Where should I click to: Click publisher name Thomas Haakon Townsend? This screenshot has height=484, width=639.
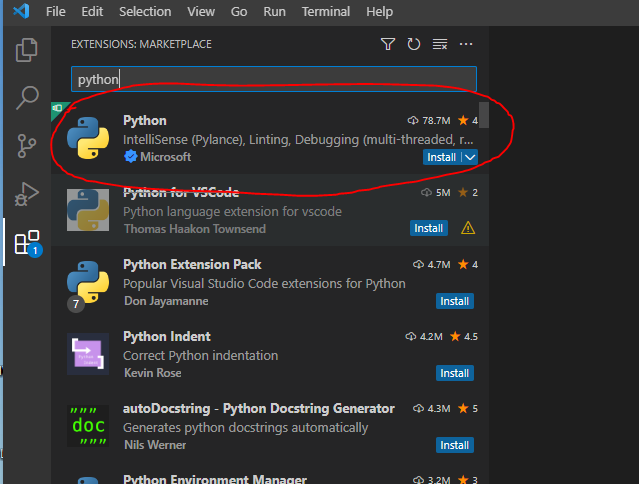point(195,229)
